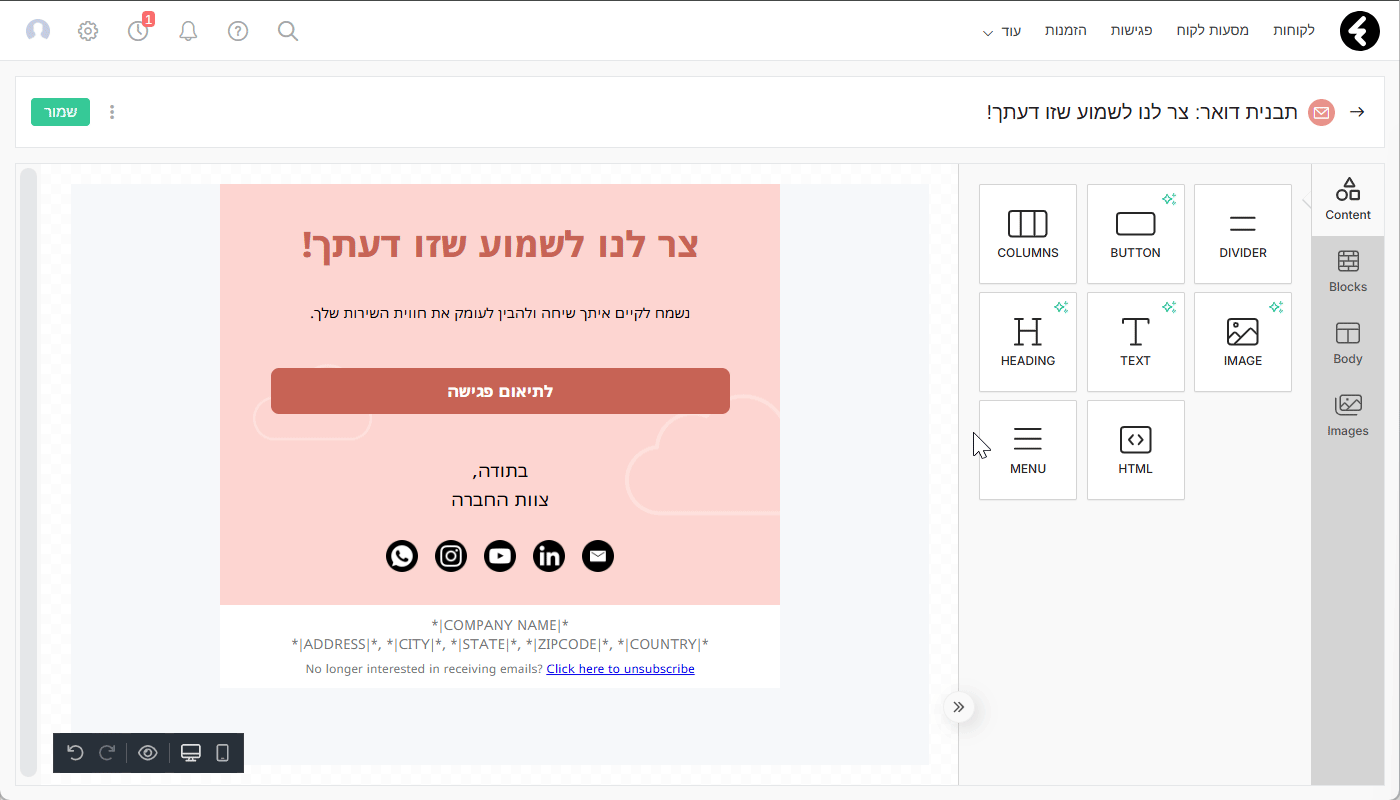Viewport: 1400px width, 800px height.
Task: Add a Button content block
Action: [x=1136, y=234]
